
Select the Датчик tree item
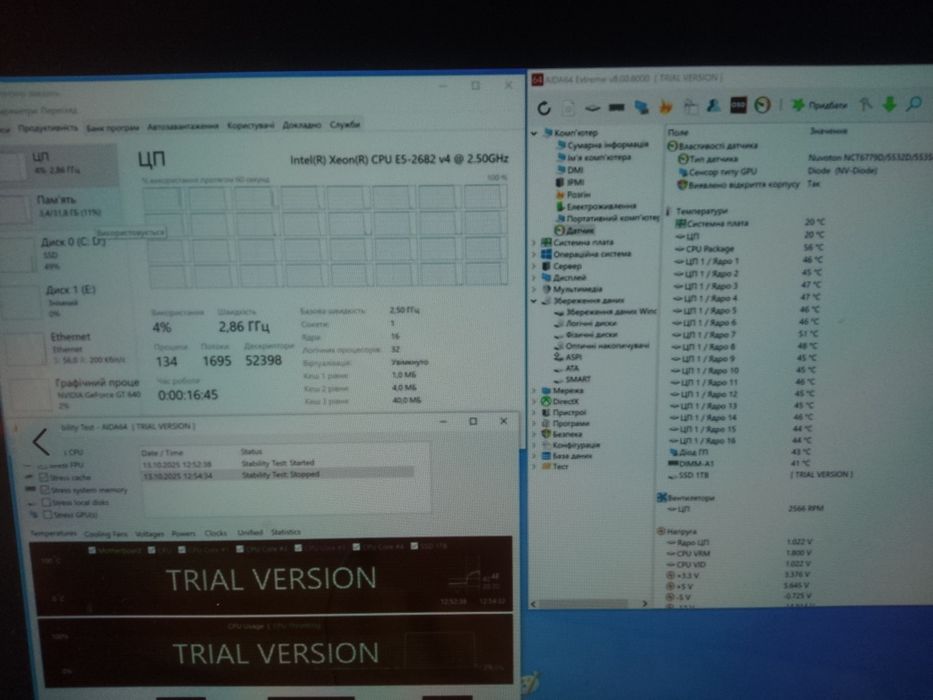[x=574, y=230]
